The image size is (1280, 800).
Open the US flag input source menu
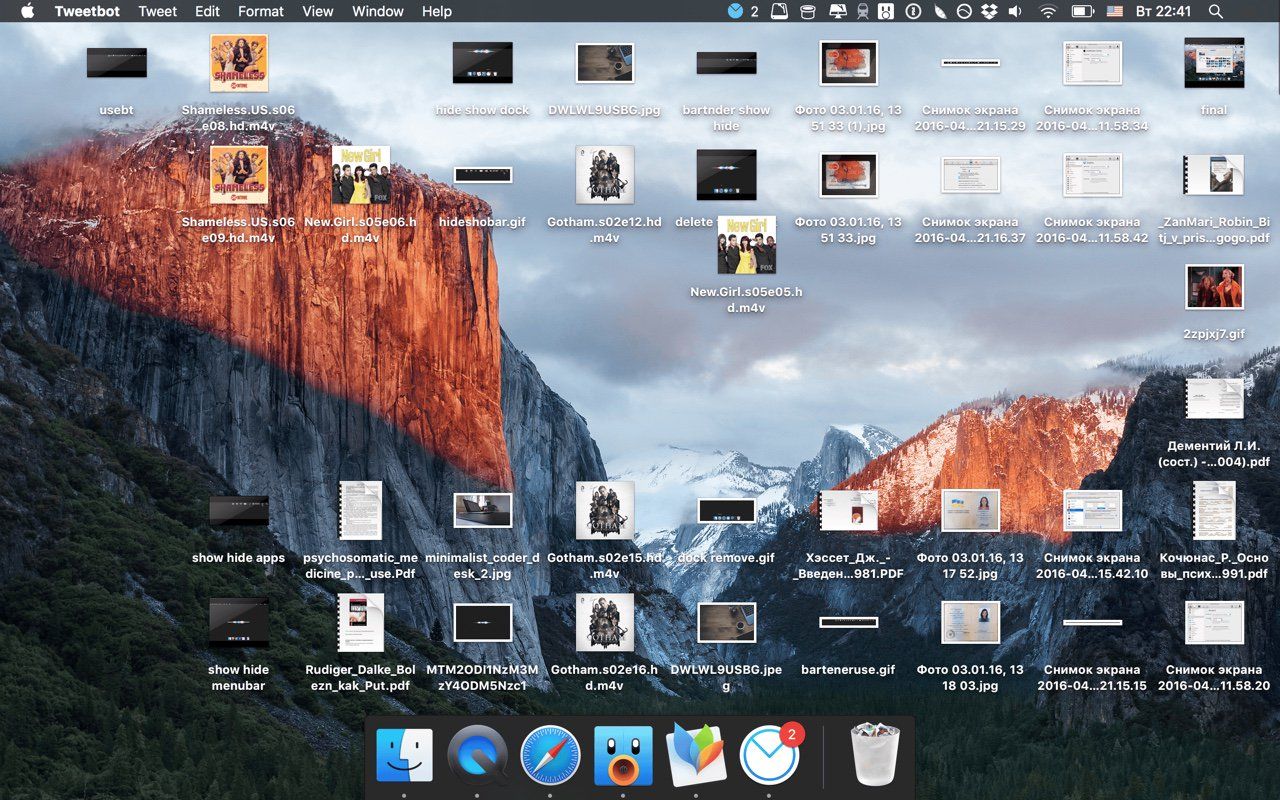(1114, 11)
